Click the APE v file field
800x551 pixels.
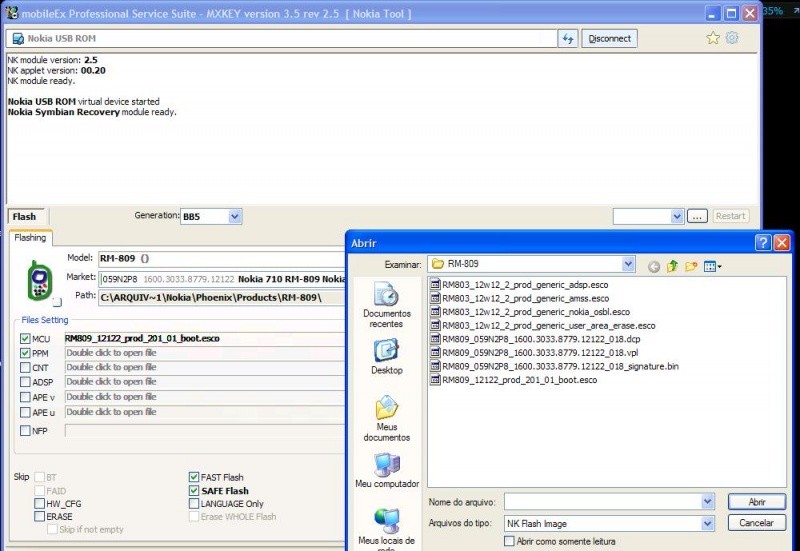point(205,396)
